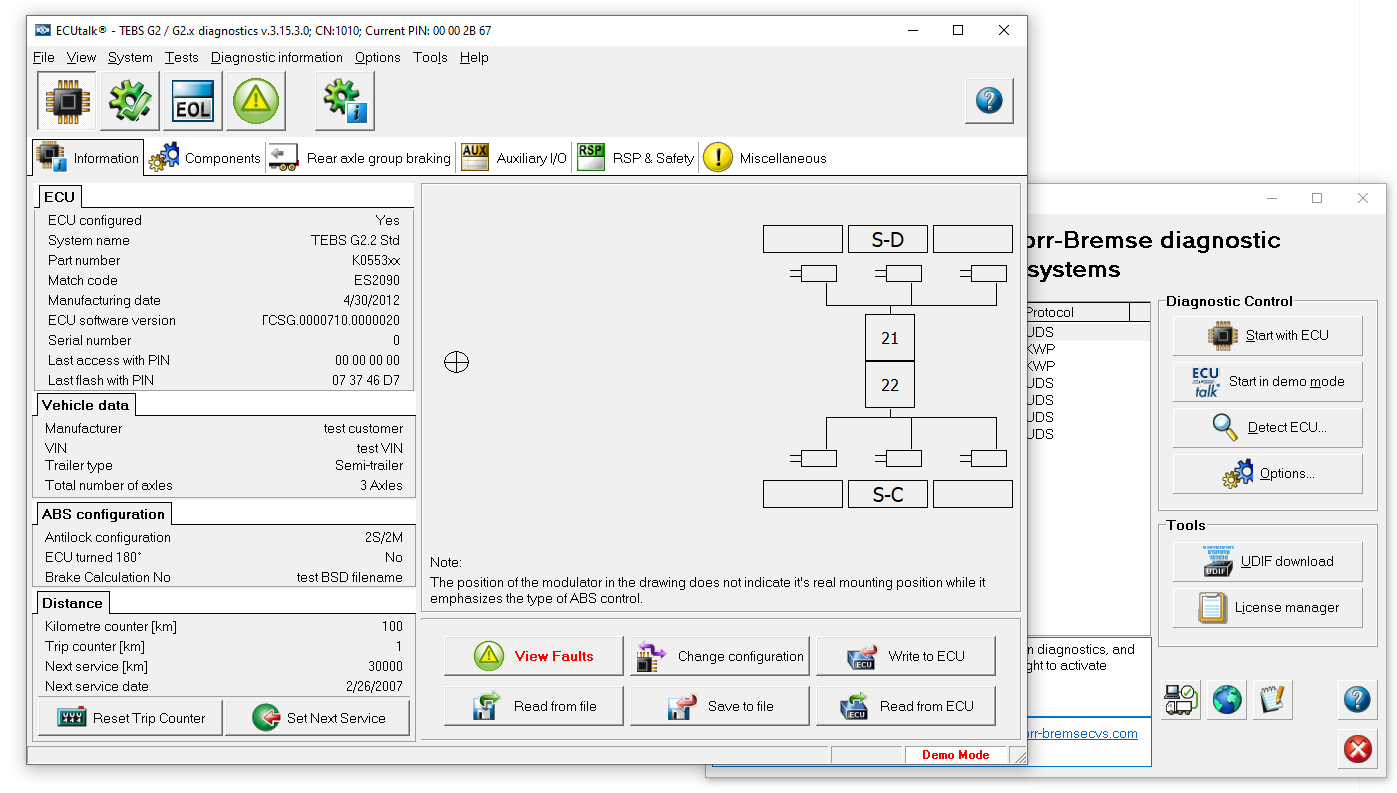The image size is (1397, 793).
Task: Click Detect ECU... button
Action: (x=1267, y=428)
